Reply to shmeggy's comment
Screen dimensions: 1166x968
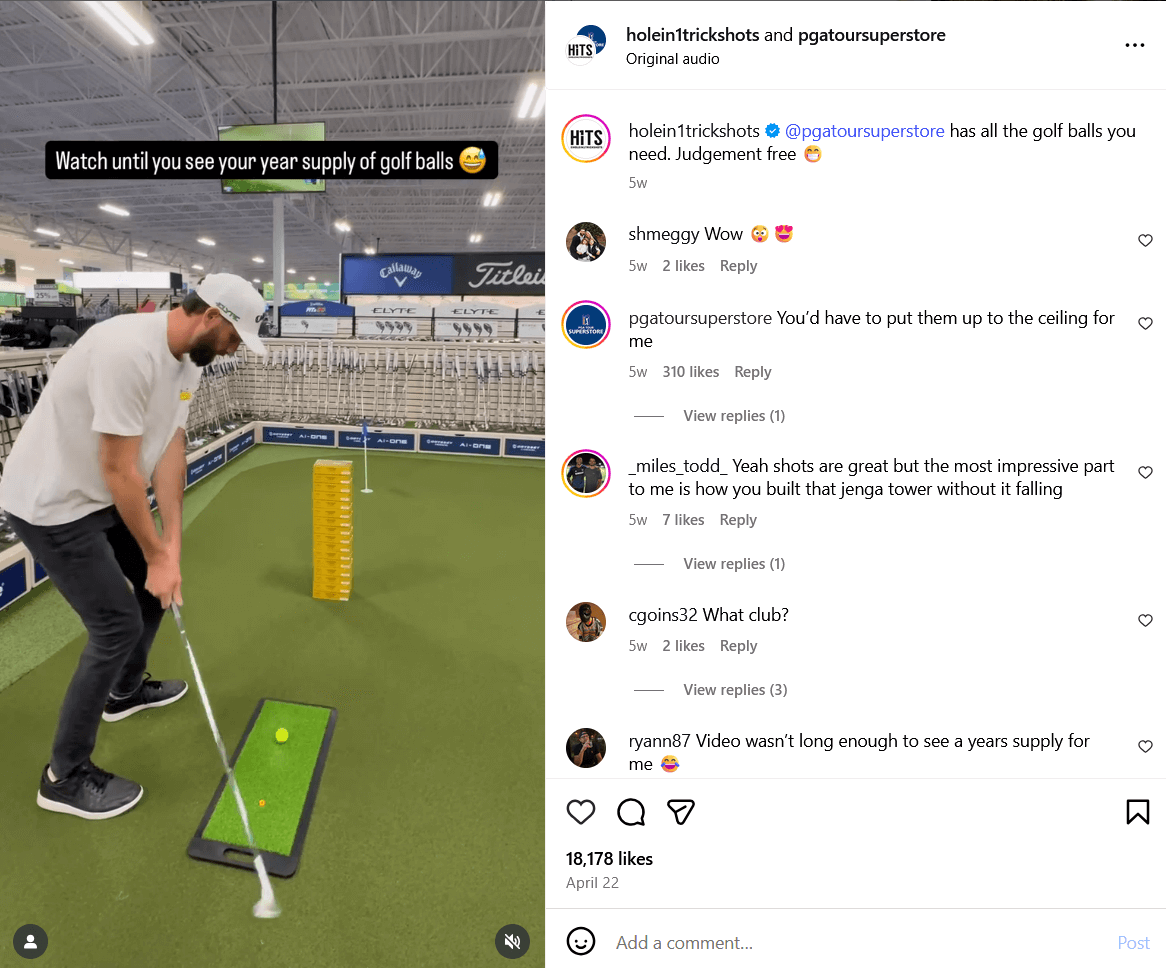click(738, 266)
